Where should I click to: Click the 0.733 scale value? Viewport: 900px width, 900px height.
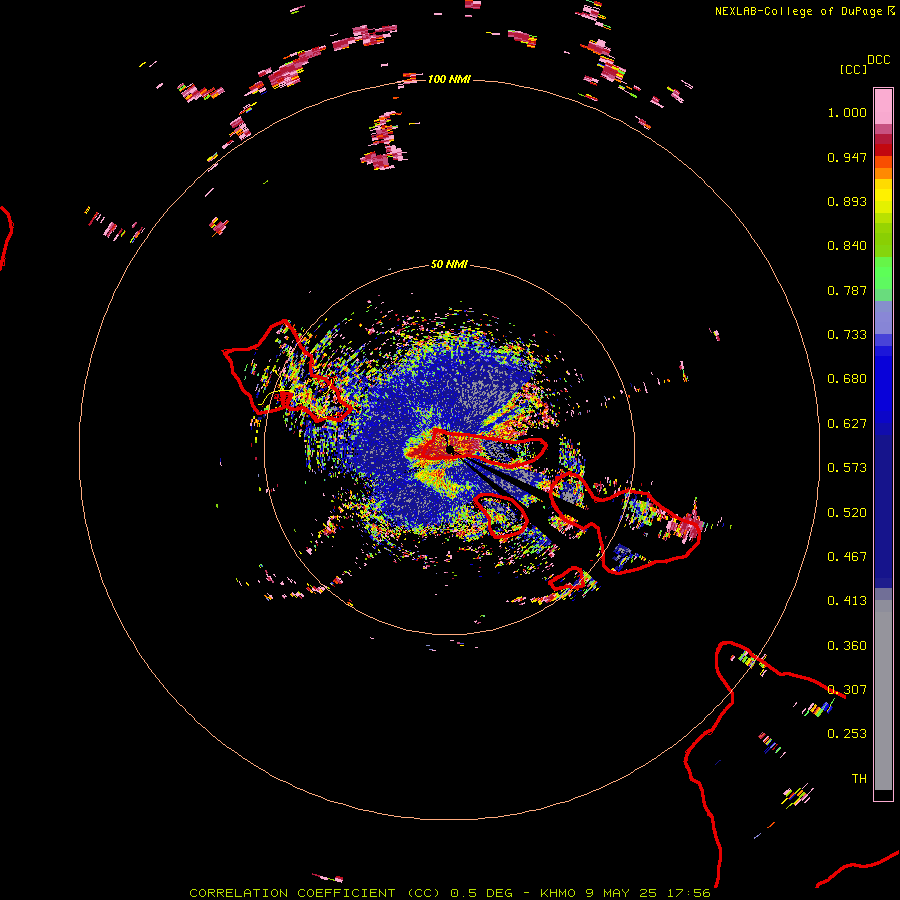click(847, 335)
